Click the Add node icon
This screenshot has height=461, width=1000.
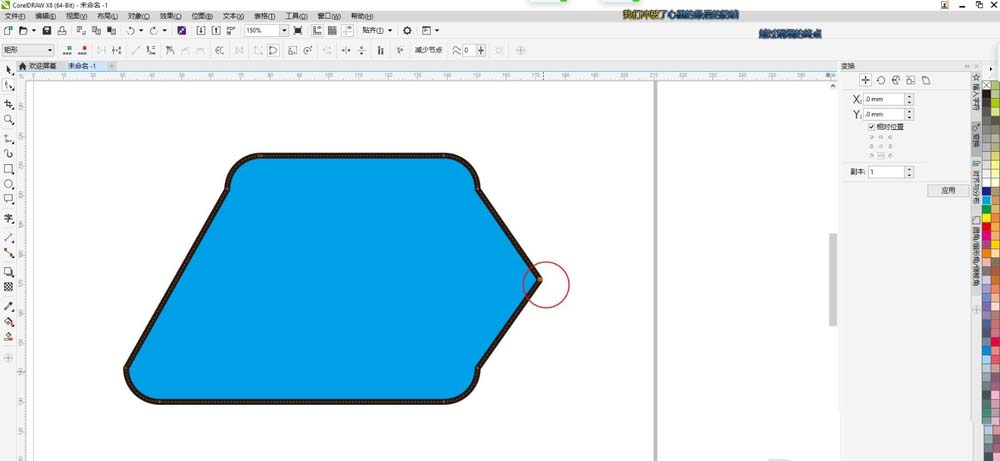[68, 50]
